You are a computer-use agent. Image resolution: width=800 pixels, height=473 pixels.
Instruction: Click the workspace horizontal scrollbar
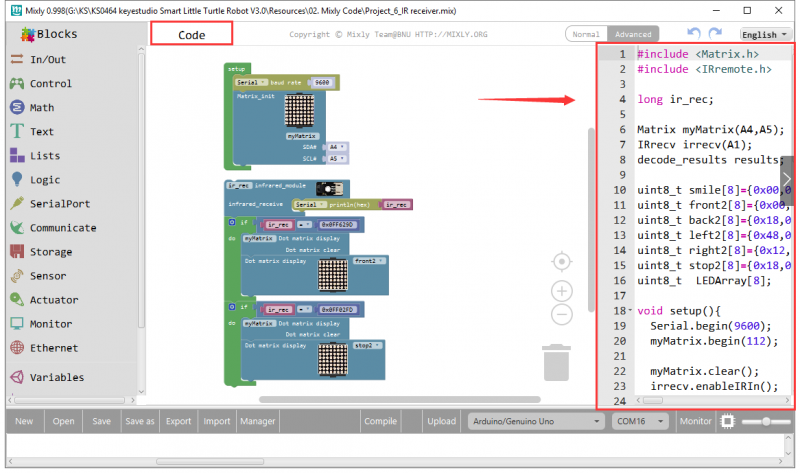[399, 399]
